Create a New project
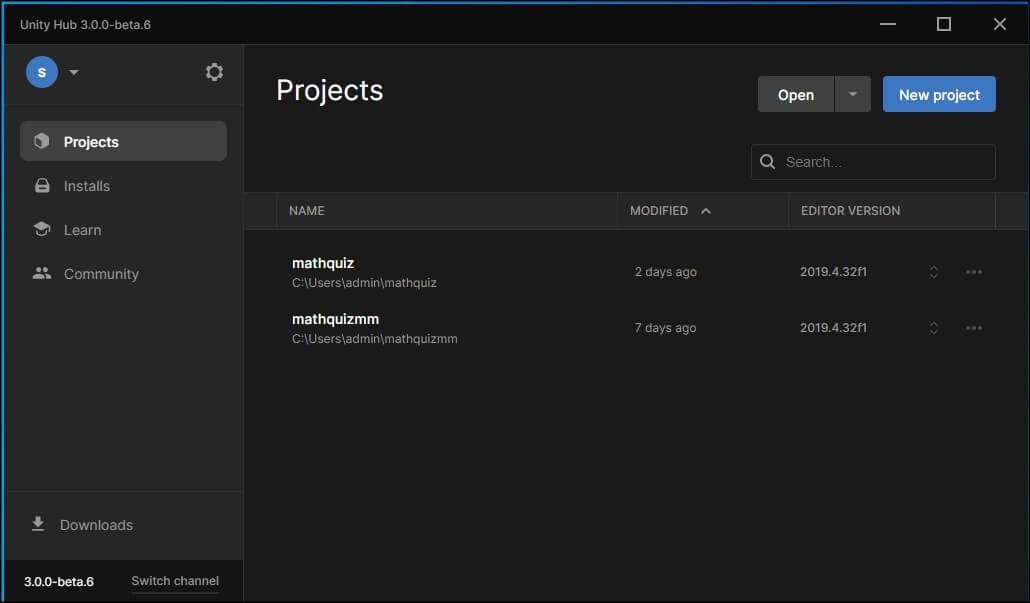1030x603 pixels. click(939, 95)
